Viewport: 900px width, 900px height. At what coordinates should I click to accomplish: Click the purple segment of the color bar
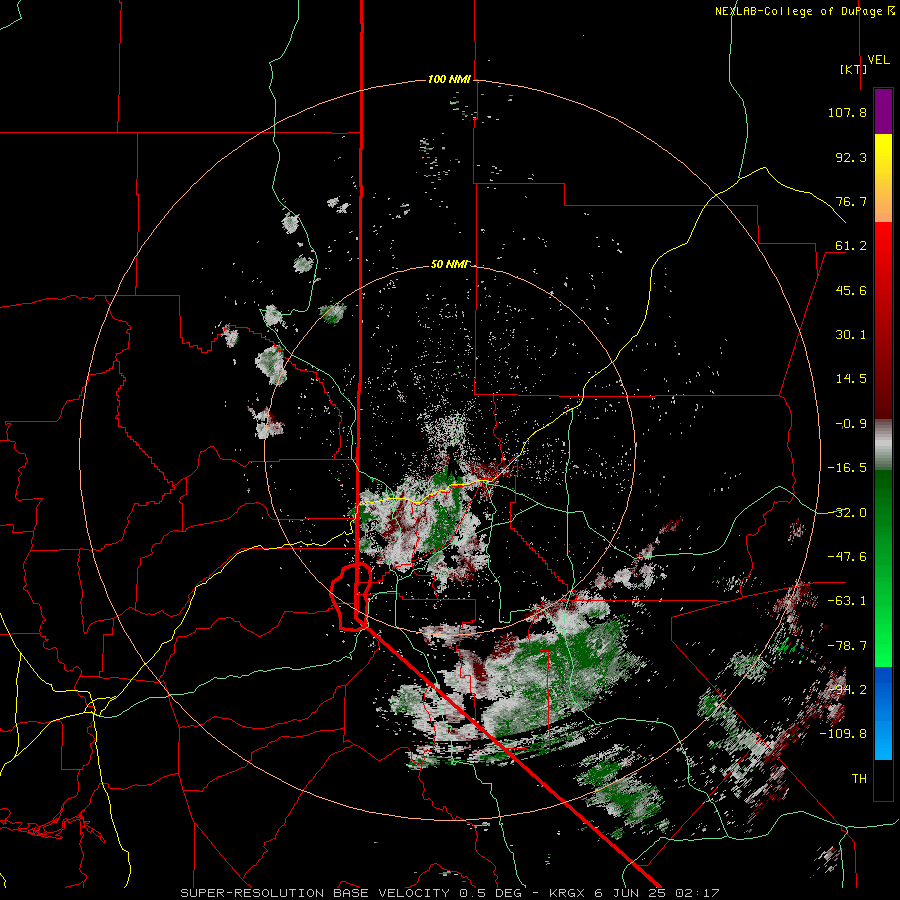(883, 111)
